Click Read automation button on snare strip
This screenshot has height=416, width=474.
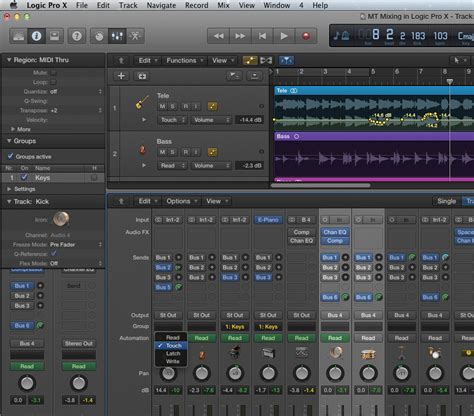368,338
